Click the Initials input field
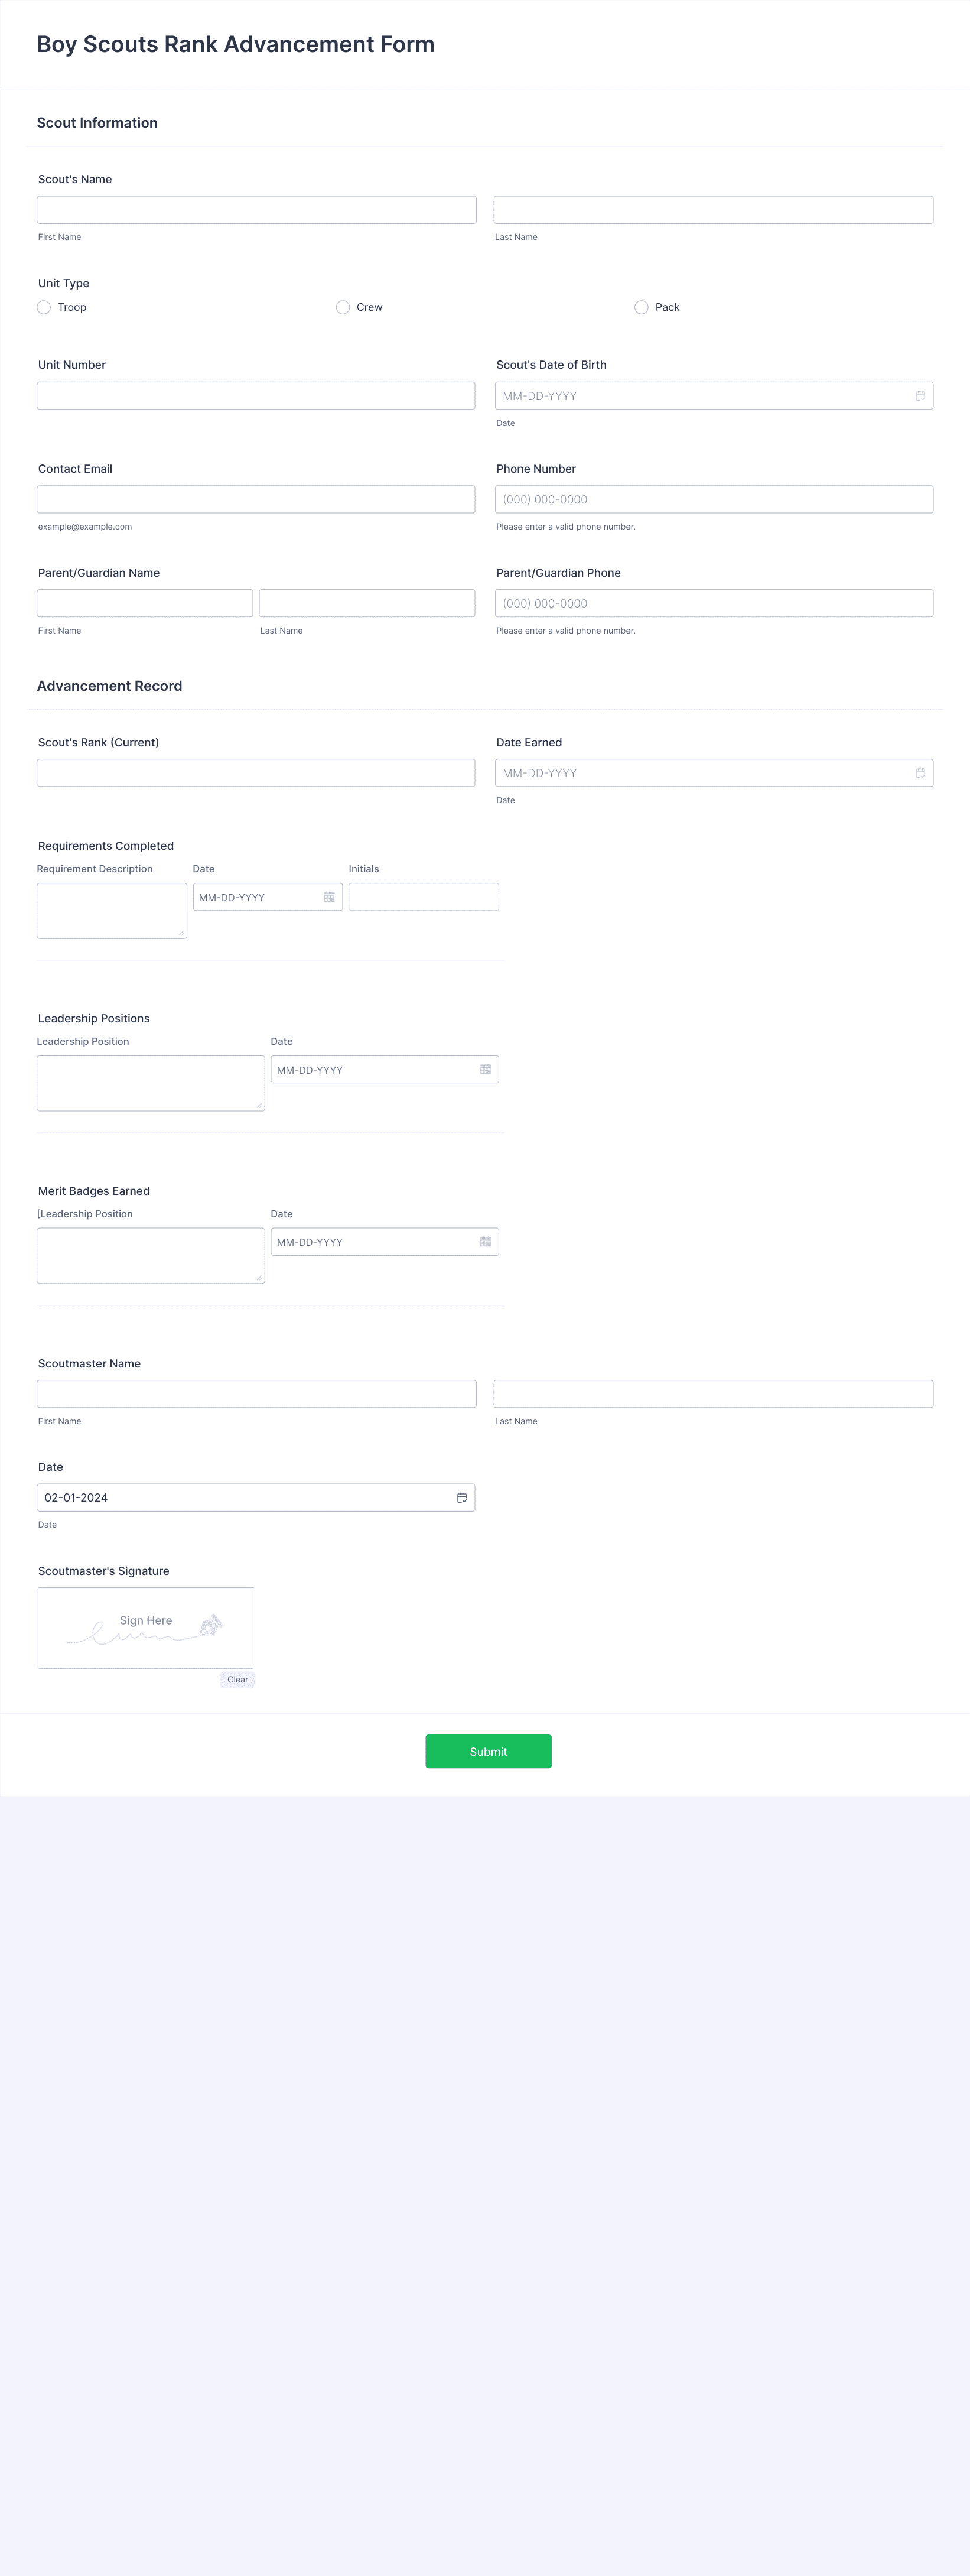This screenshot has height=2576, width=970. (424, 897)
